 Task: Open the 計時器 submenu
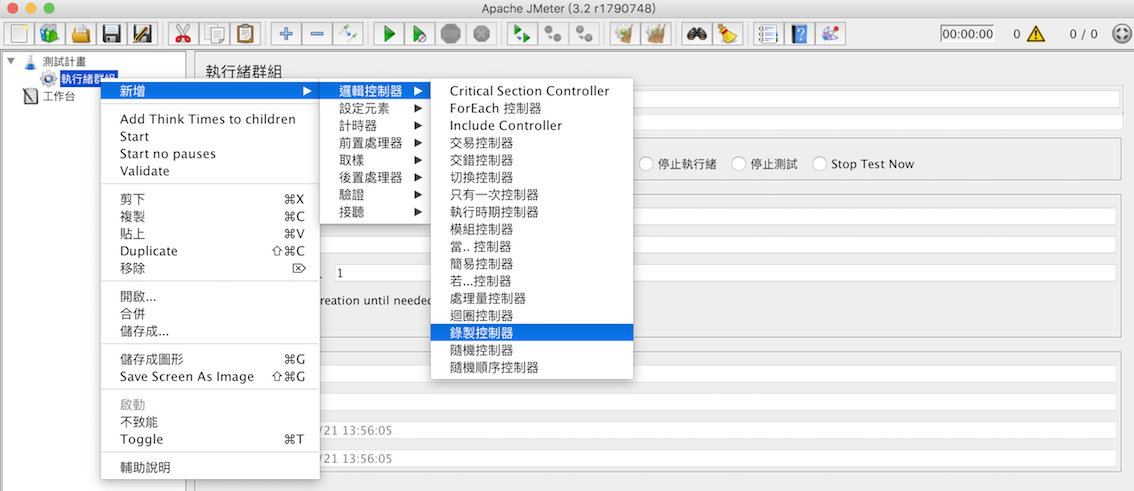tap(375, 126)
